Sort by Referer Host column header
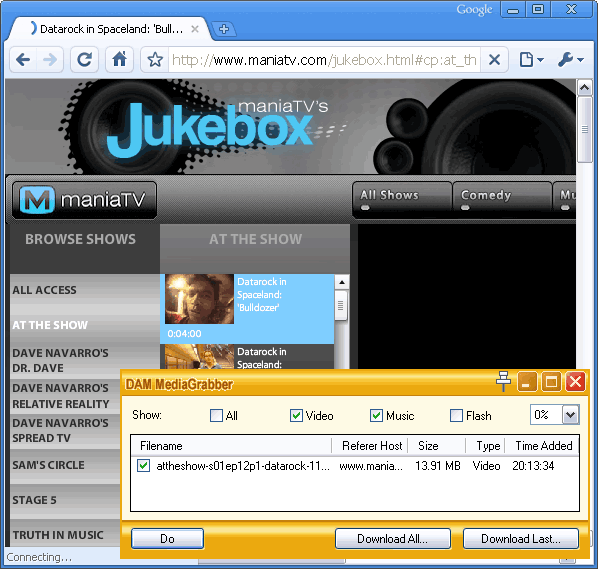Image resolution: width=598 pixels, height=569 pixels. (370, 446)
